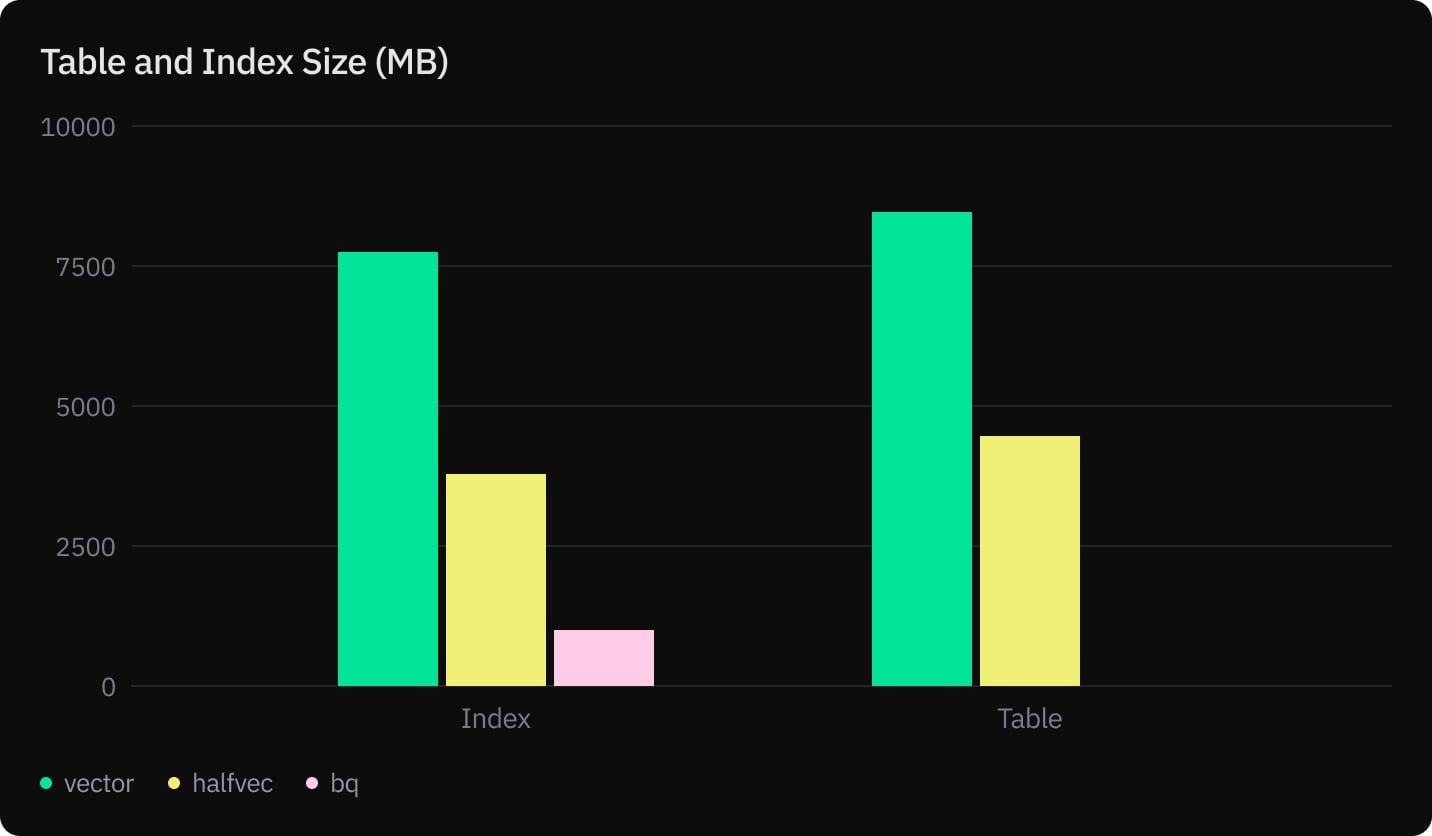
Task: Click the chart title Table and Index Size
Action: pos(244,62)
